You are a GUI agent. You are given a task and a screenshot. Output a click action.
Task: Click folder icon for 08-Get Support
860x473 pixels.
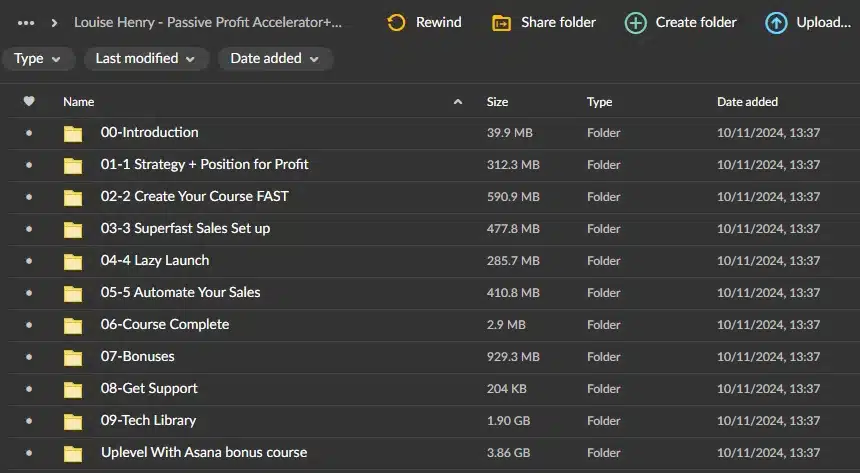[73, 389]
